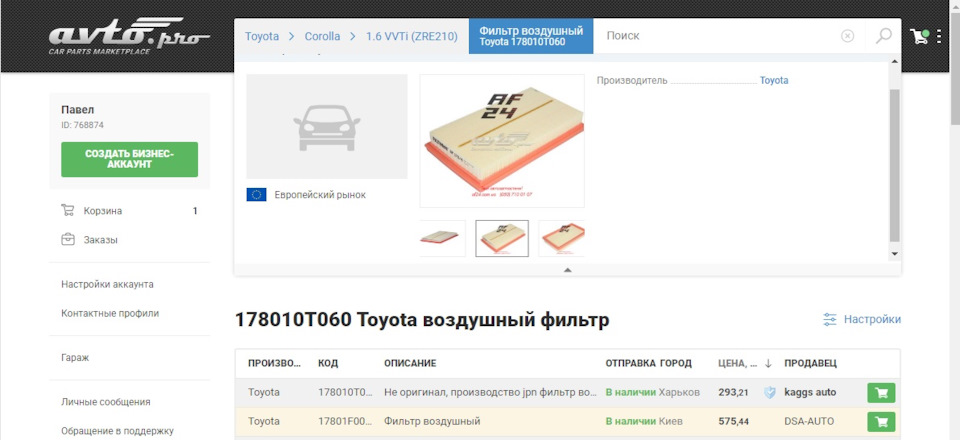This screenshot has width=960, height=440.
Task: Click the cart count 1 in the sidebar
Action: click(195, 211)
